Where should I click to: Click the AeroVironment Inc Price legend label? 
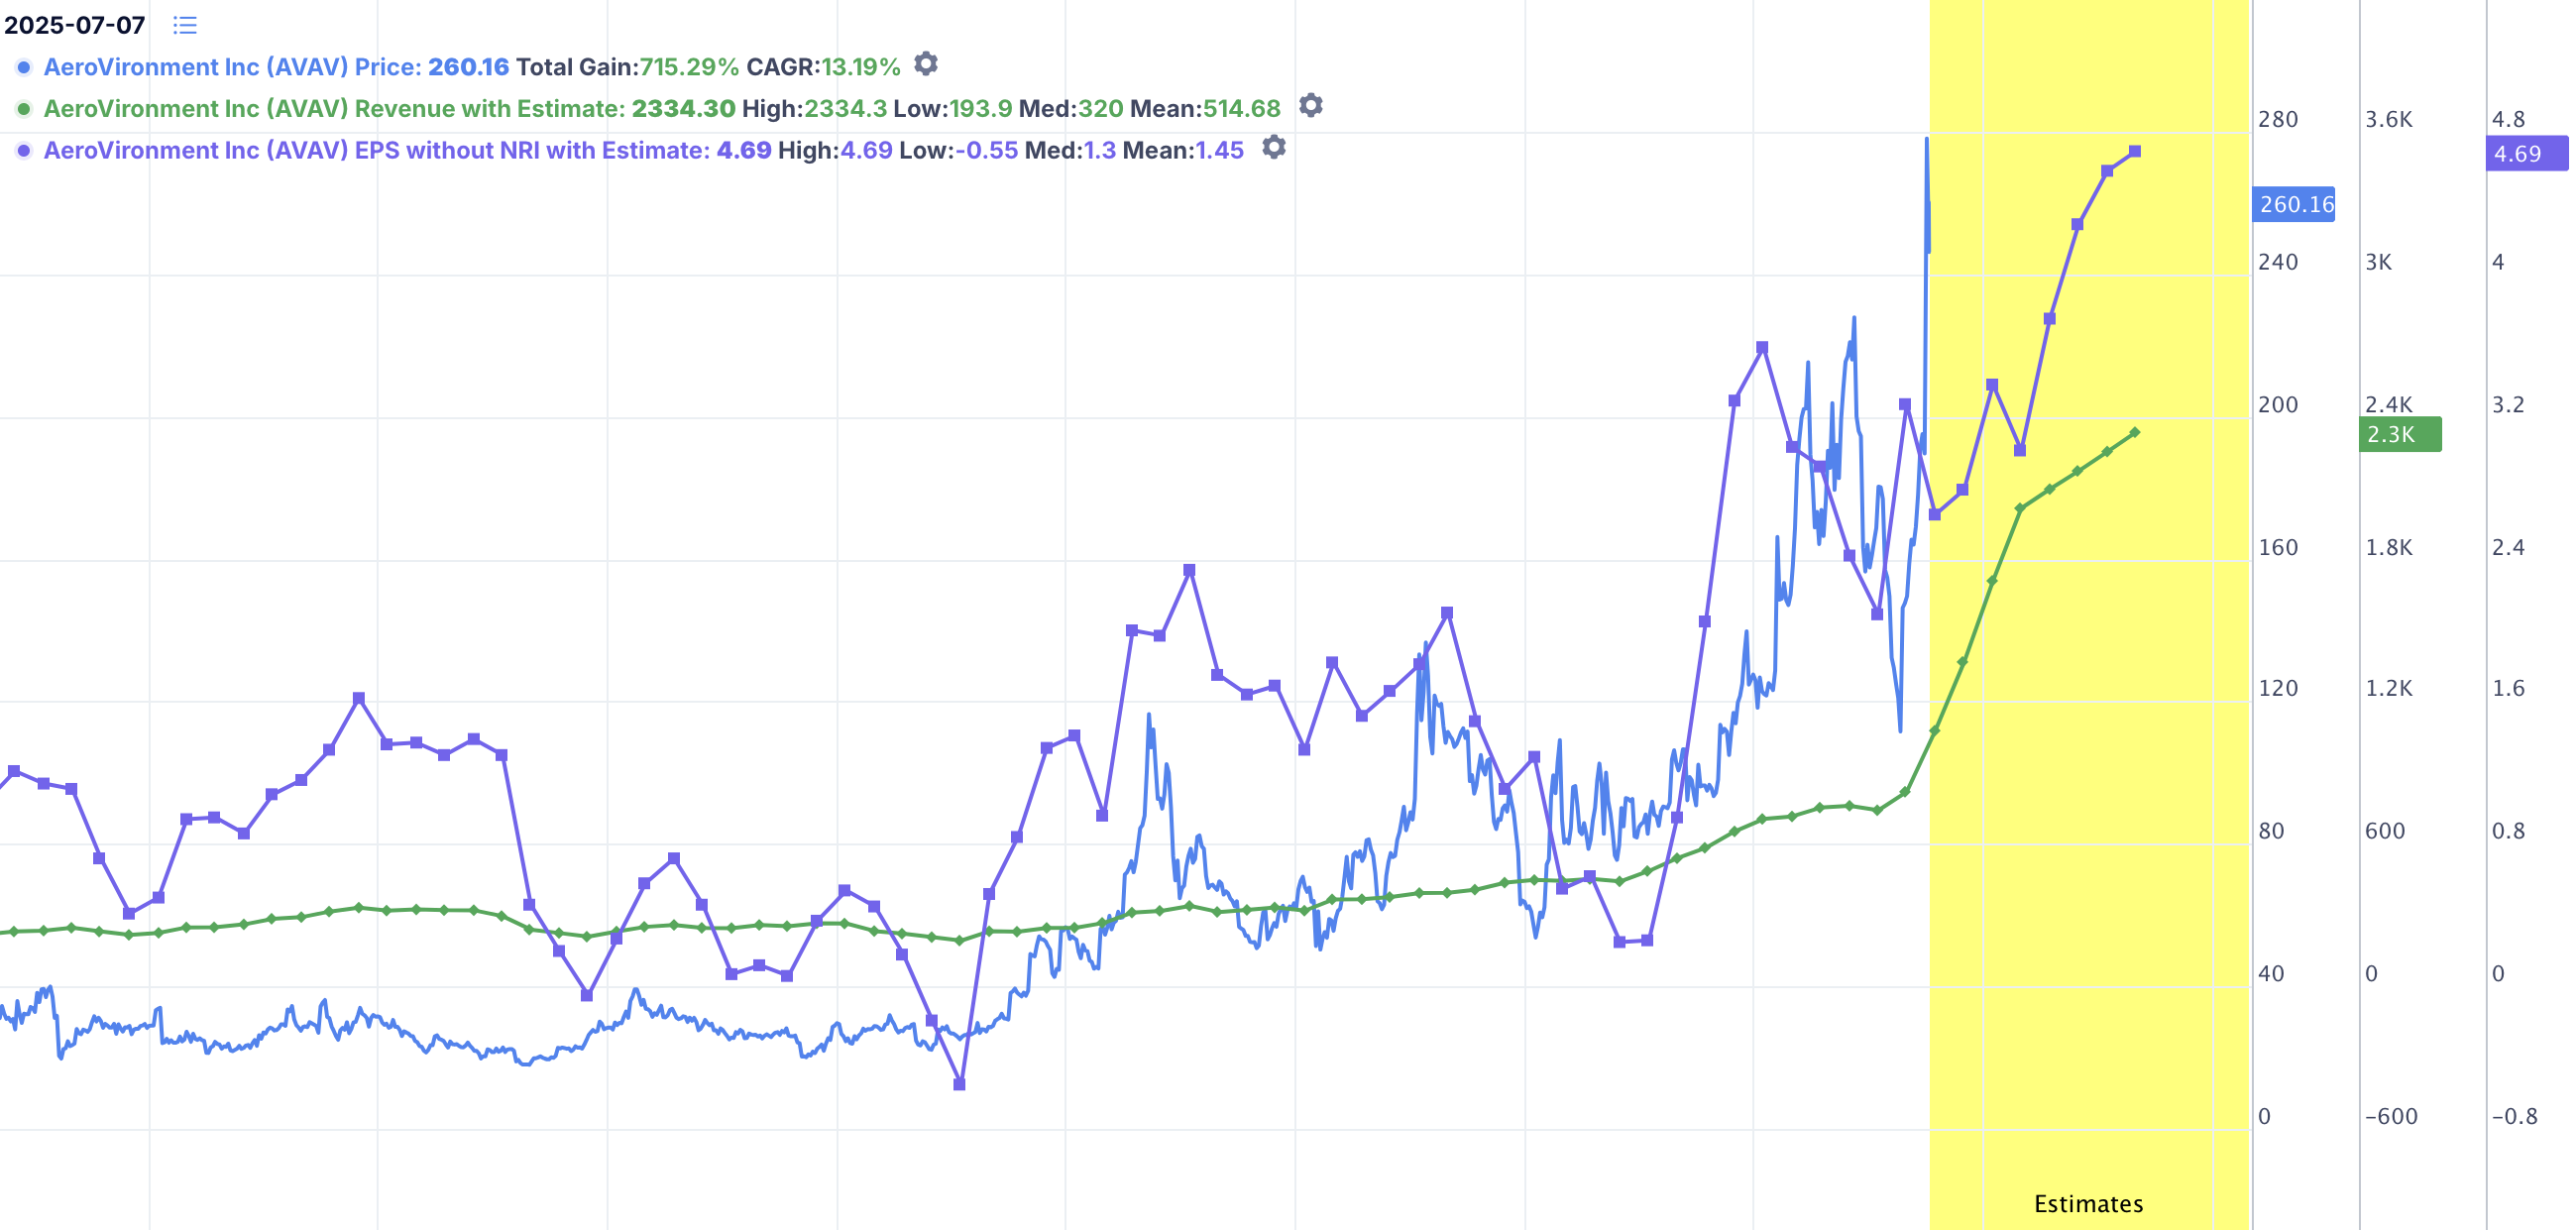(230, 67)
